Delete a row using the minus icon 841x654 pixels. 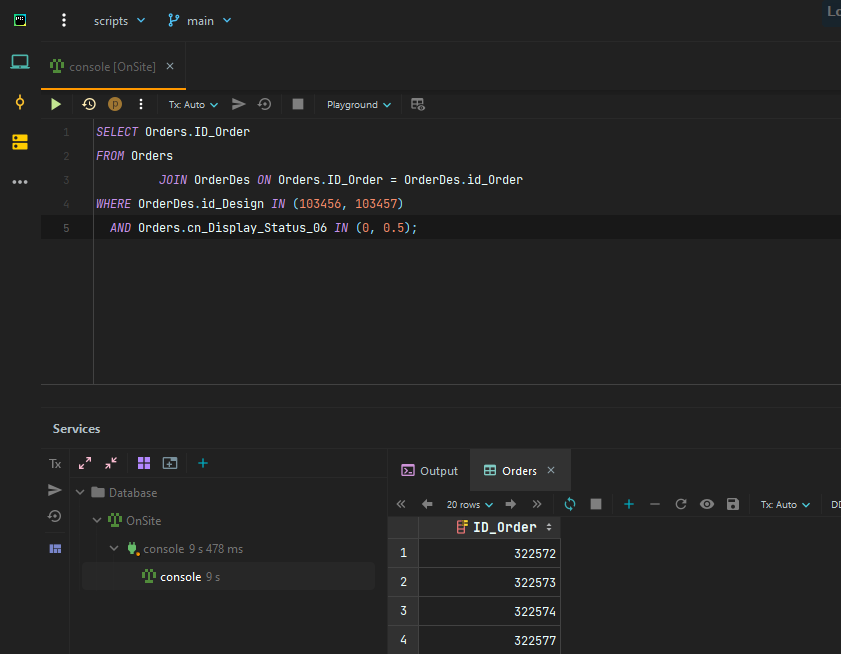(655, 504)
